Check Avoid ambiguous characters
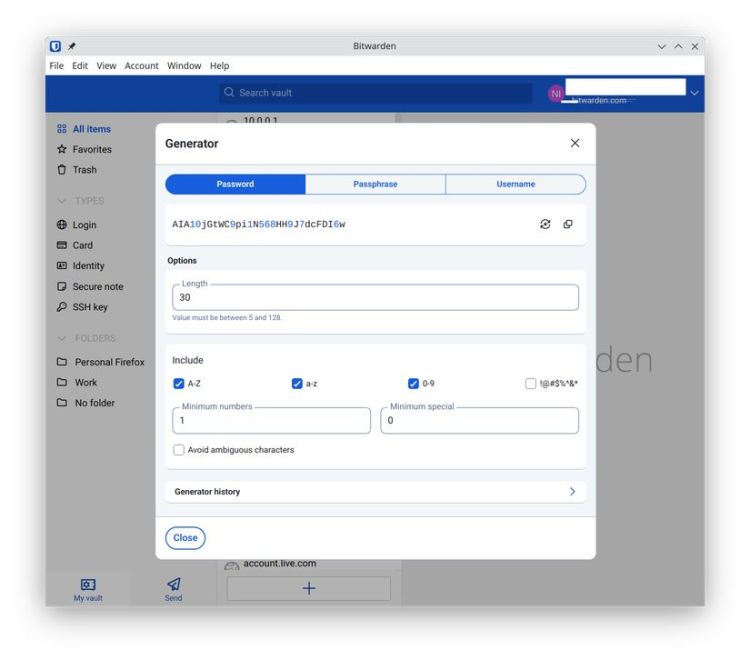Screen dimensions: 750x660 (179, 450)
